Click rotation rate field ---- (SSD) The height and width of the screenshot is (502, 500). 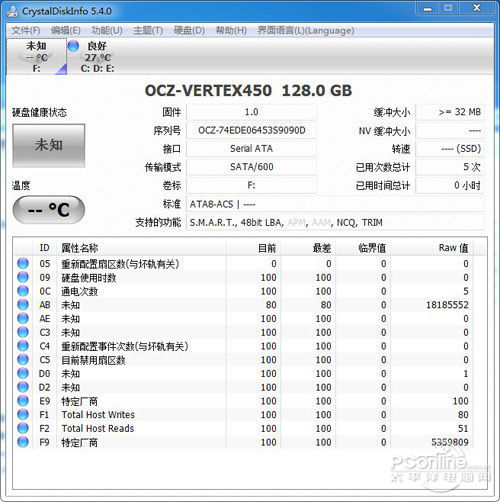pyautogui.click(x=450, y=149)
